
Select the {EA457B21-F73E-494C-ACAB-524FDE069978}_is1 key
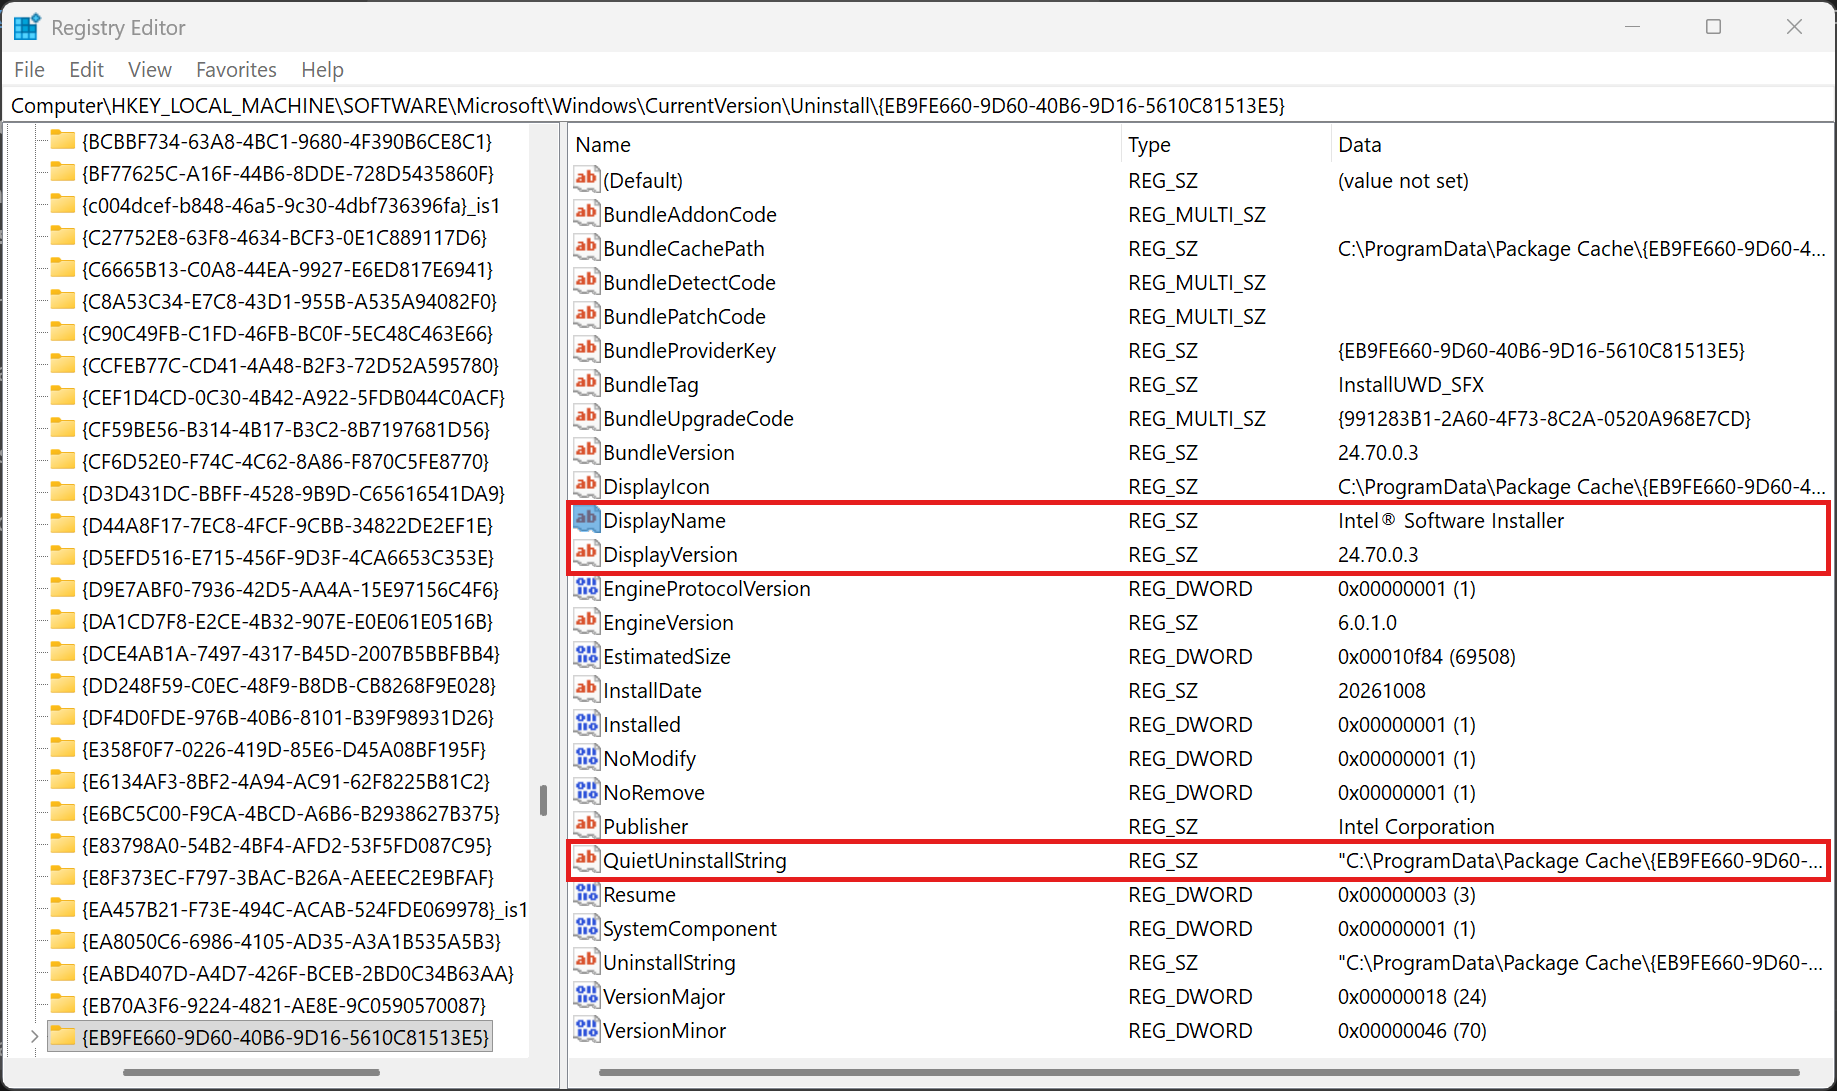tap(305, 909)
